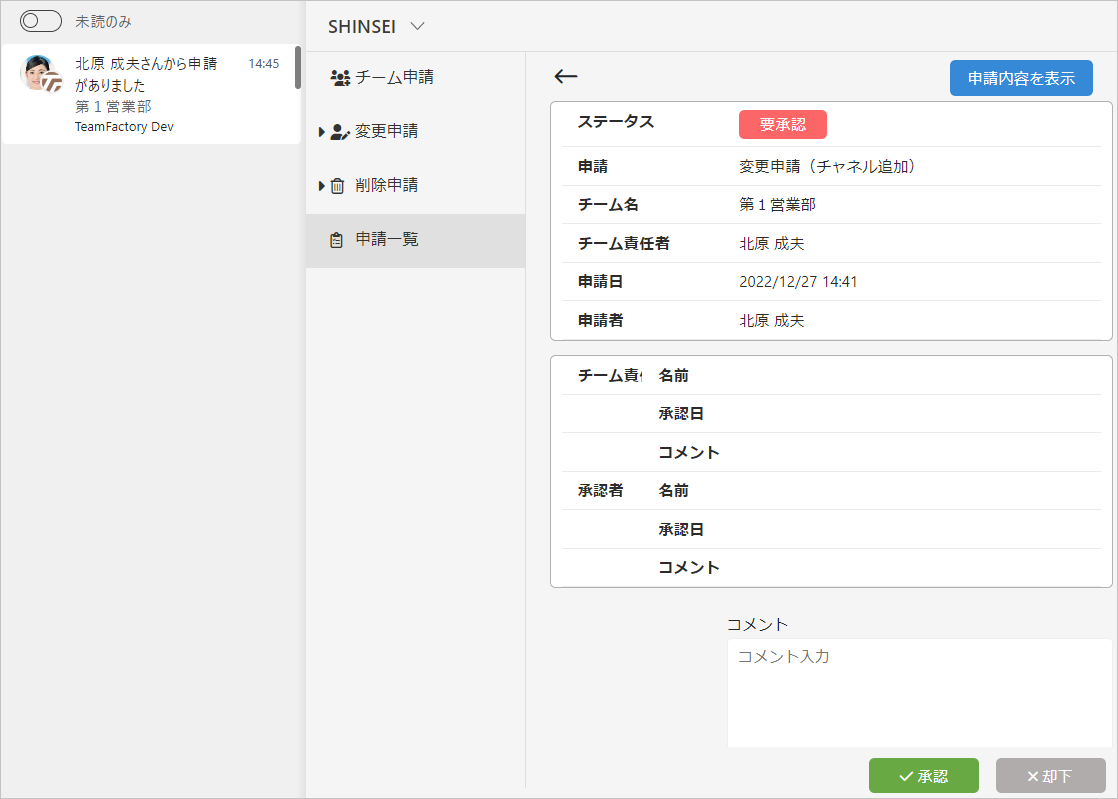Screen dimensions: 1118x799
Task: Click the チーム申請 people icon
Action: (340, 78)
